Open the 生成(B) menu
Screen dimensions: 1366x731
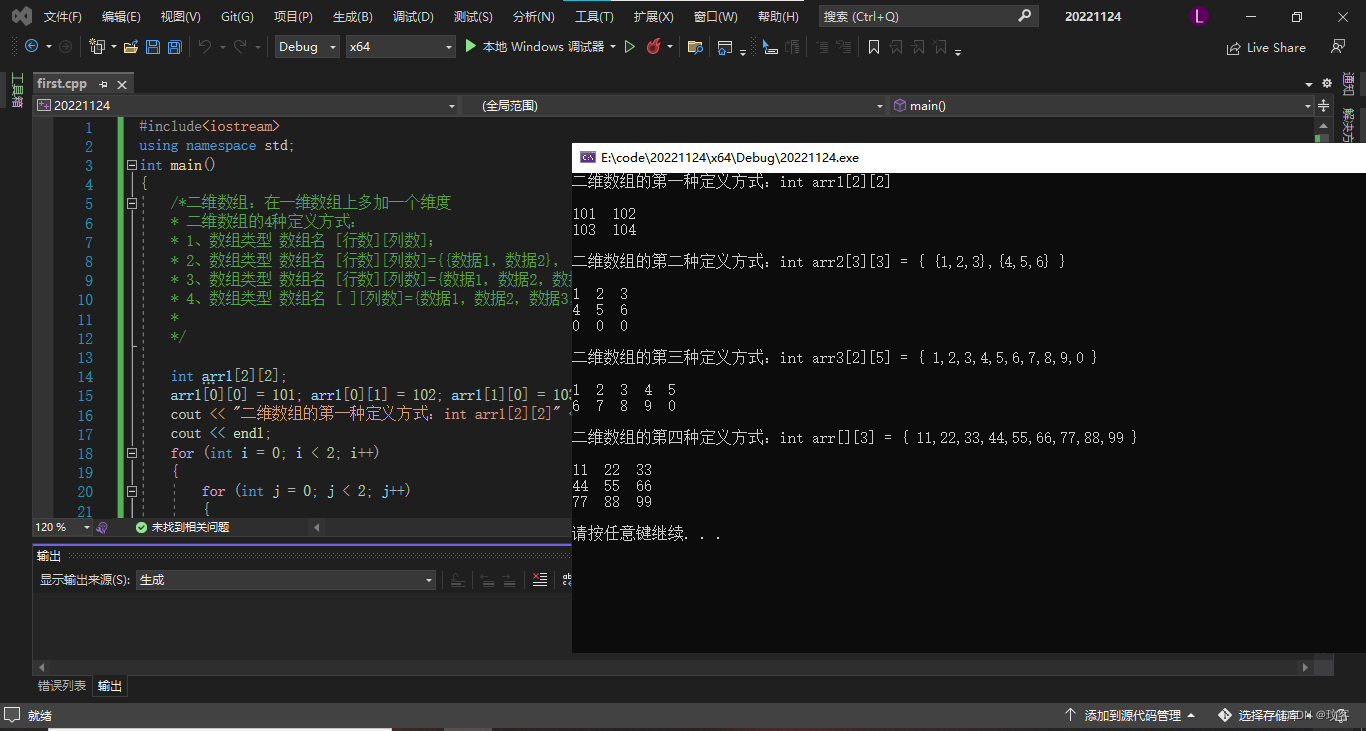tap(352, 16)
